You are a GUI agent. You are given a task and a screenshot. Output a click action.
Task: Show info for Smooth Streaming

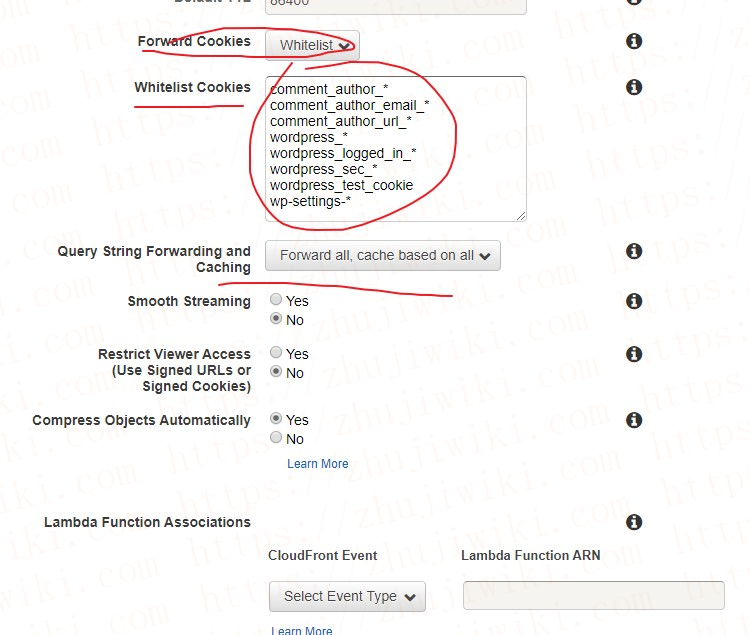[634, 301]
